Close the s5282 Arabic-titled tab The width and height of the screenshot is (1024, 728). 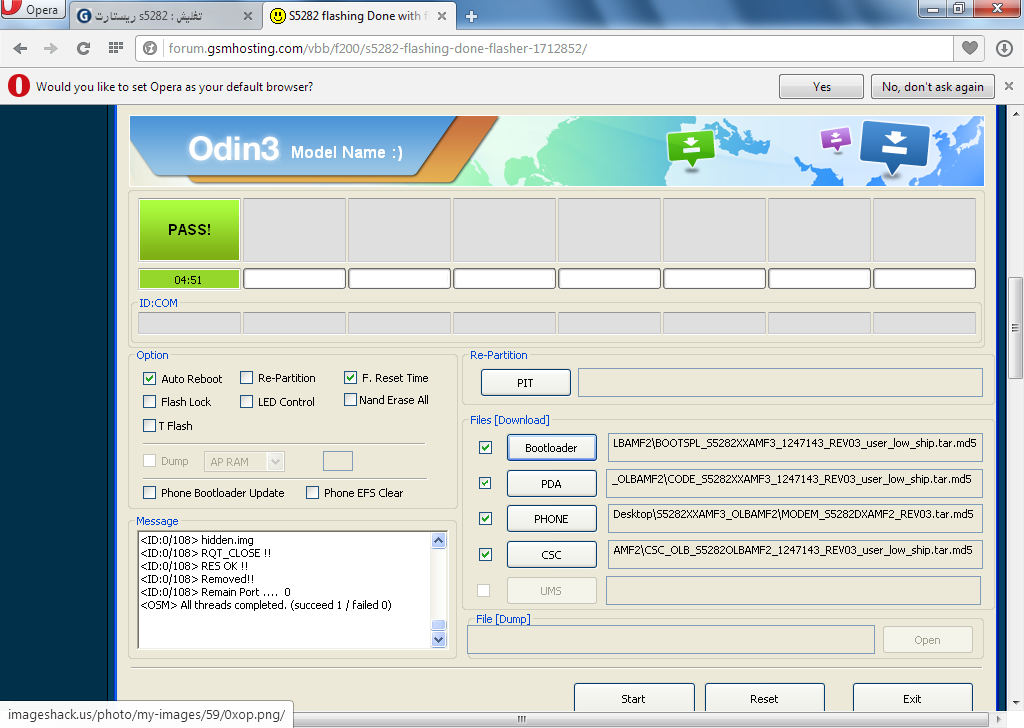point(248,16)
